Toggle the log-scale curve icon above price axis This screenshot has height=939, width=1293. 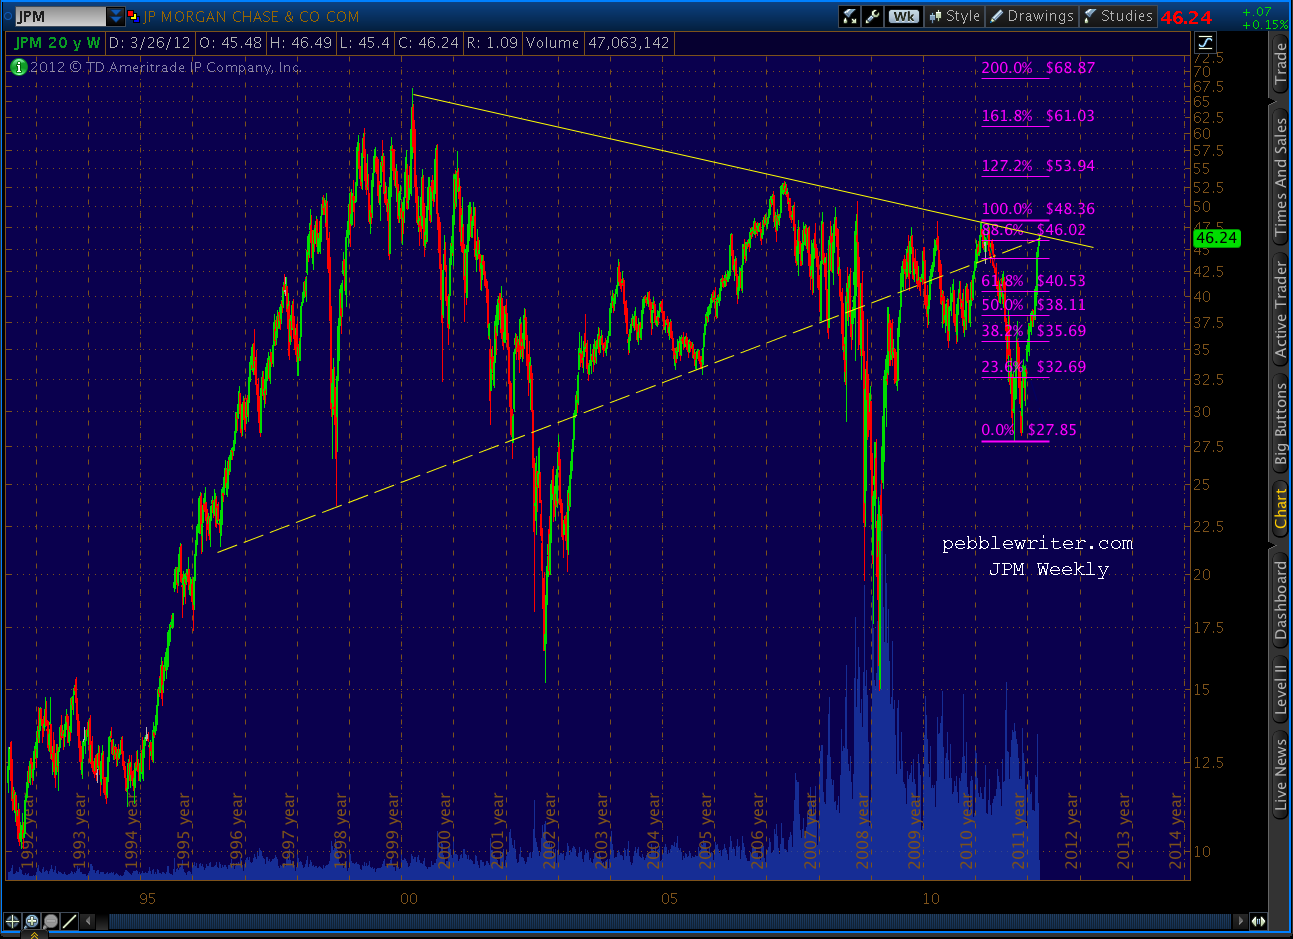pyautogui.click(x=1205, y=42)
